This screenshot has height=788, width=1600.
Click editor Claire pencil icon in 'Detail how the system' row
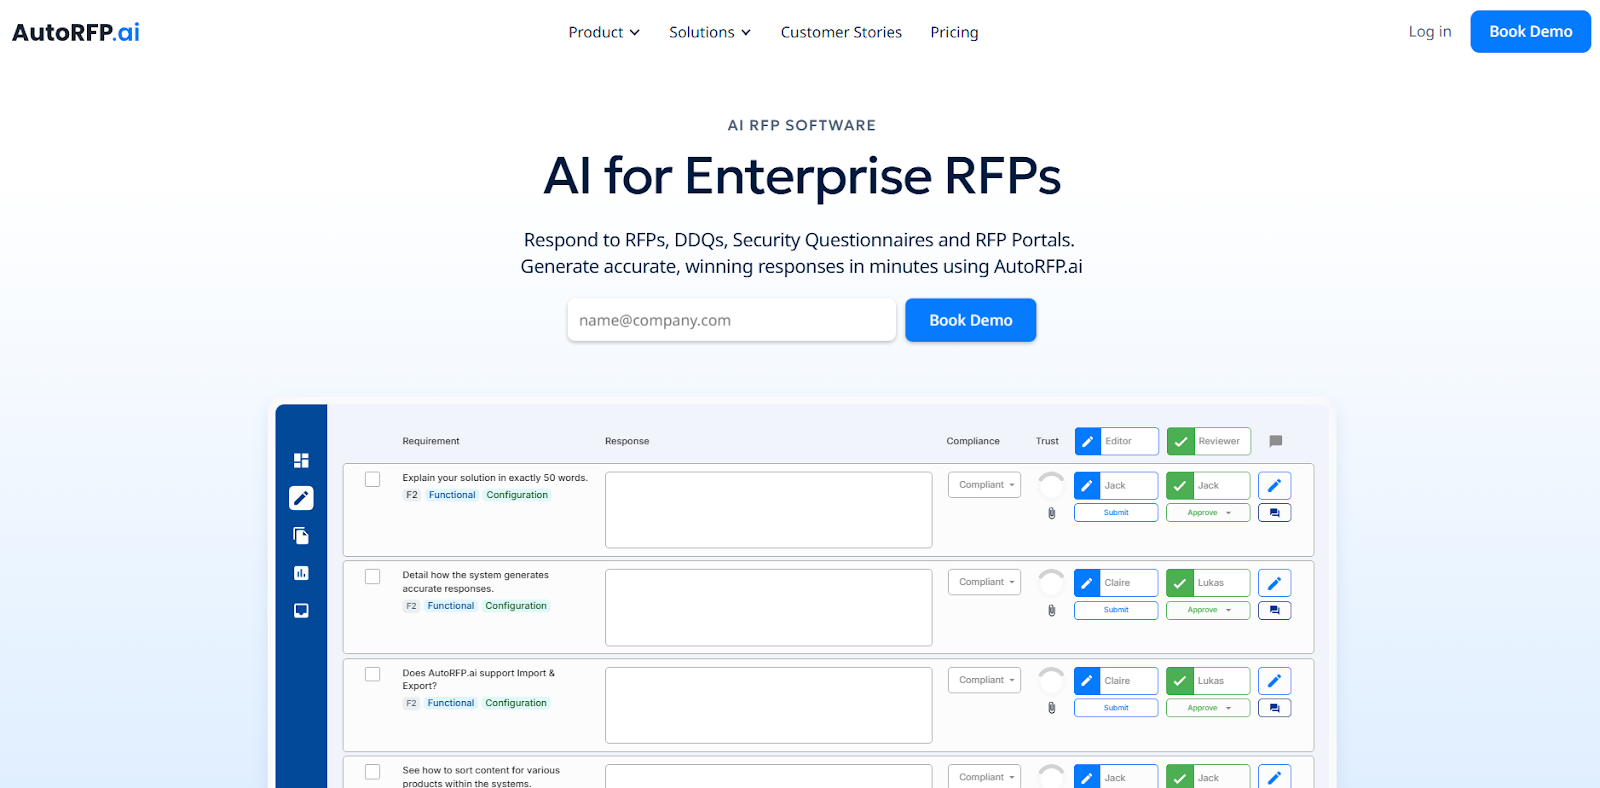click(x=1087, y=583)
